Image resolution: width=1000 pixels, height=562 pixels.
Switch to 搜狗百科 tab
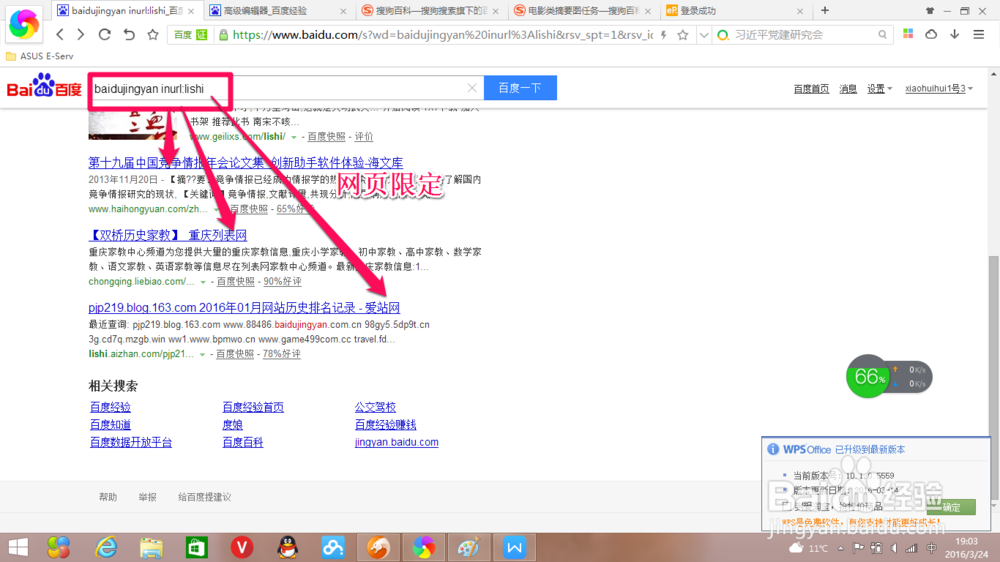coord(430,11)
